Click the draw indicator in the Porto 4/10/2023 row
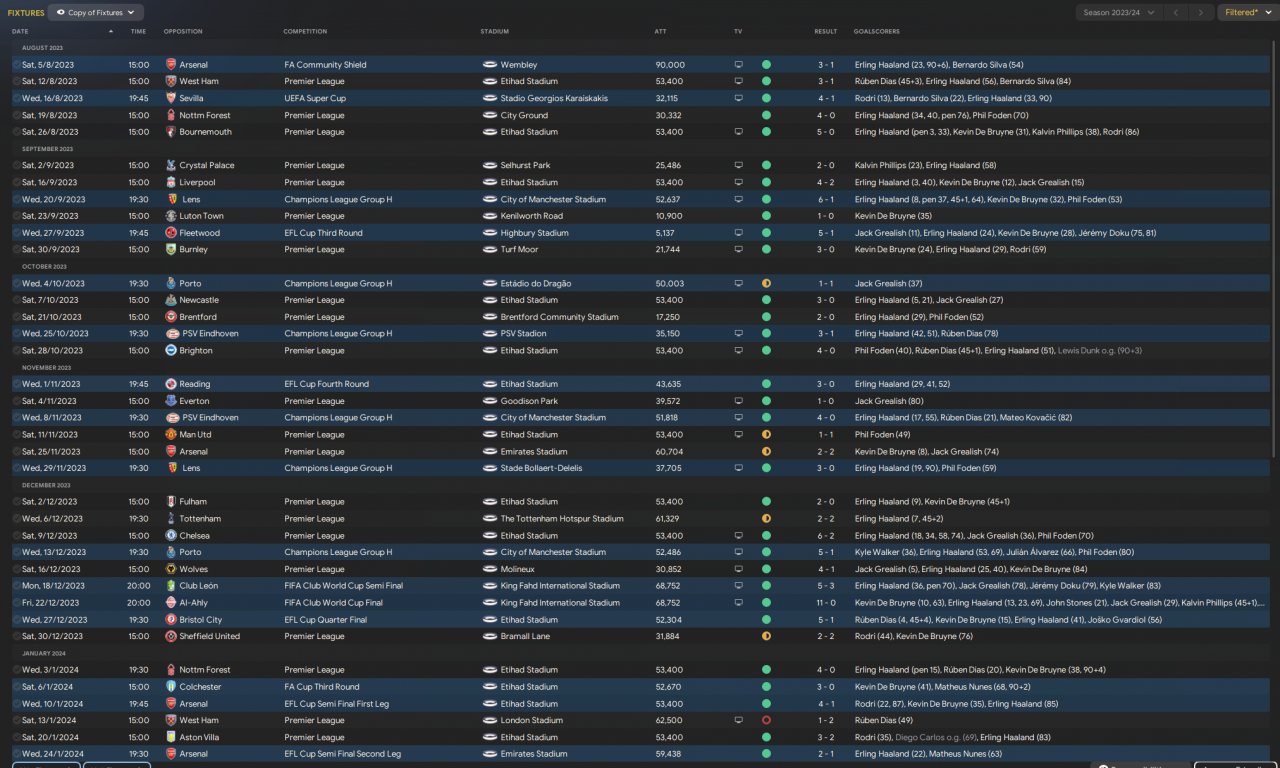 pyautogui.click(x=766, y=283)
